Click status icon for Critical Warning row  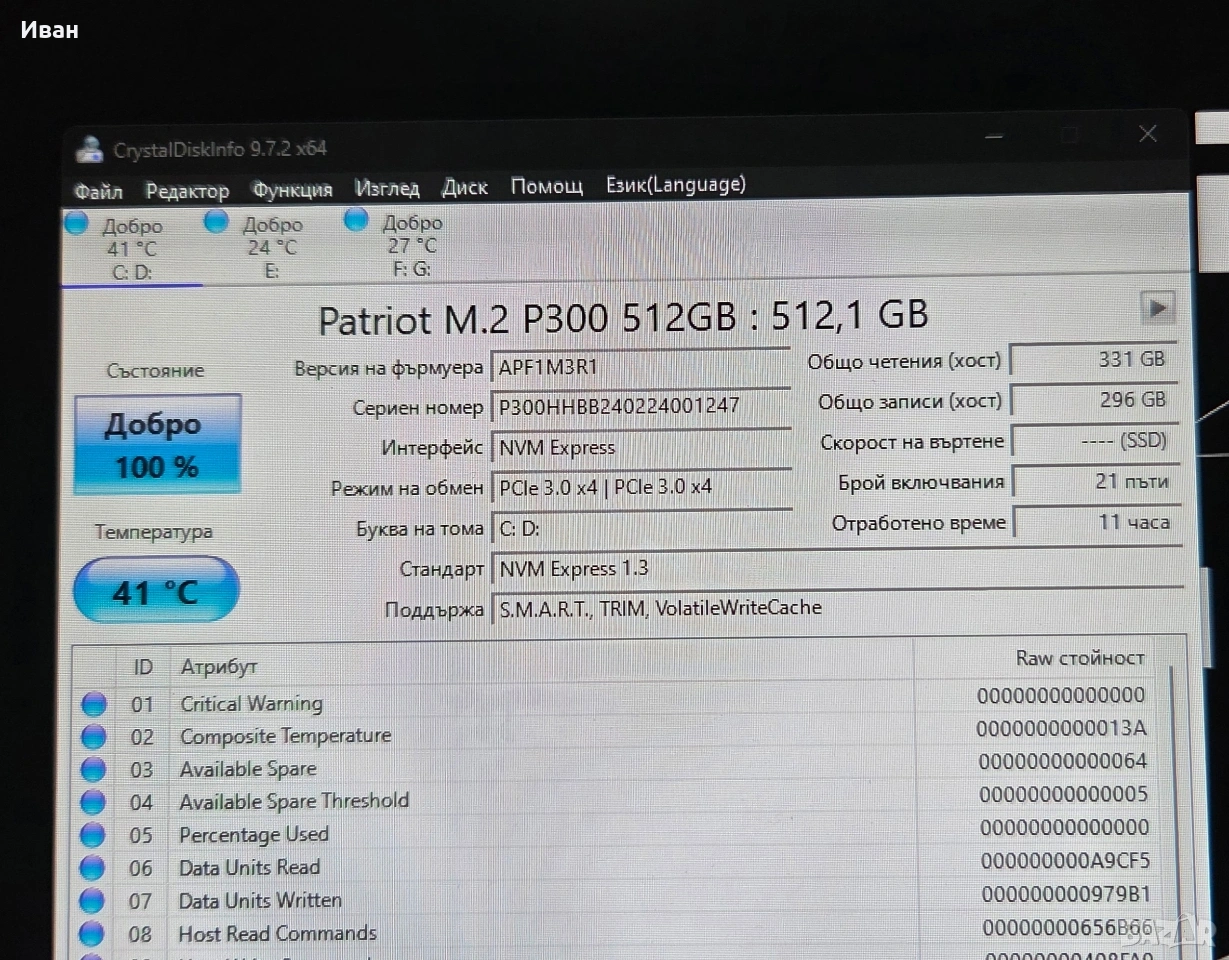point(93,704)
